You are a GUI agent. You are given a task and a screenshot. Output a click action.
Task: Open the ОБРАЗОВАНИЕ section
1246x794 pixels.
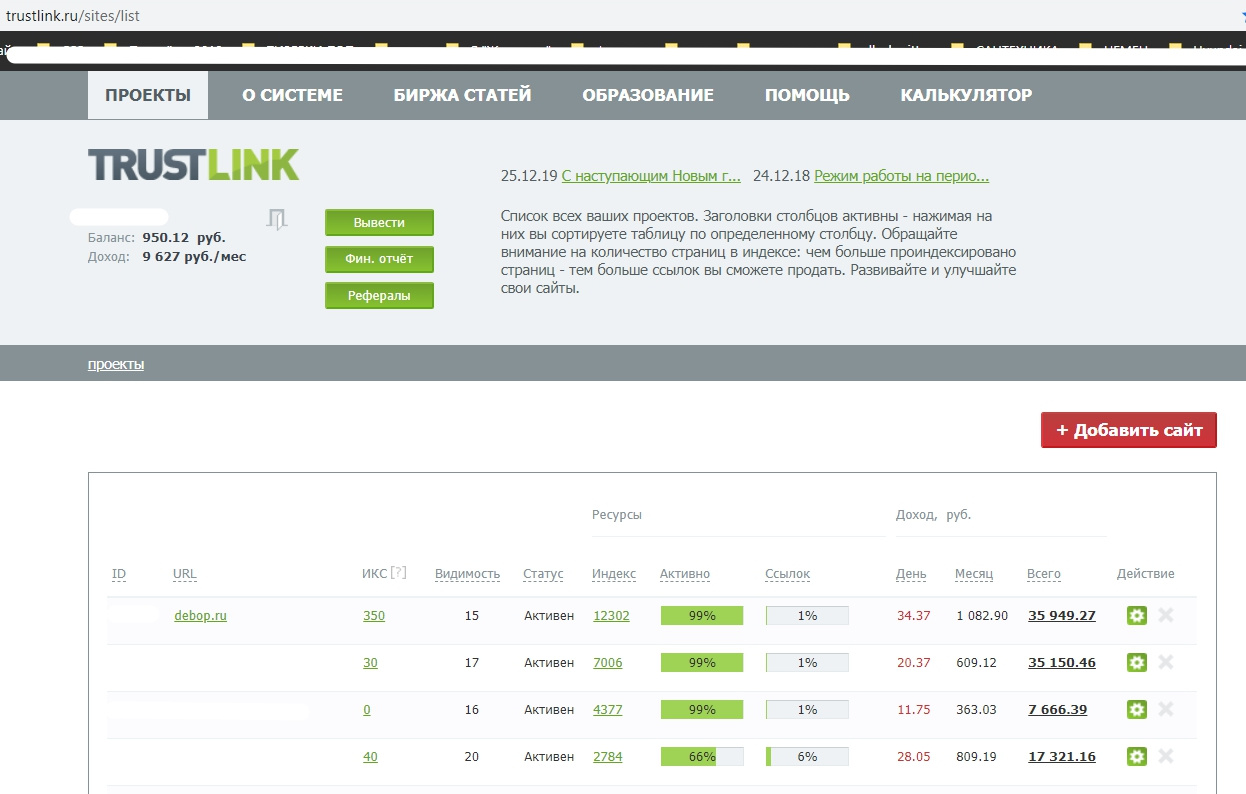(x=648, y=95)
